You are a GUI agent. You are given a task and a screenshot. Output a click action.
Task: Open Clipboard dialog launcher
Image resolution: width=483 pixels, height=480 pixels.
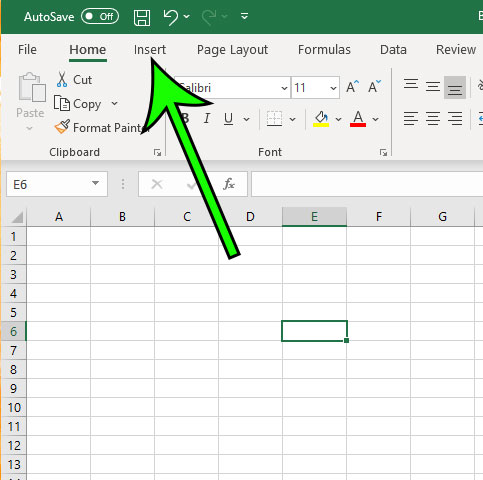coord(157,152)
